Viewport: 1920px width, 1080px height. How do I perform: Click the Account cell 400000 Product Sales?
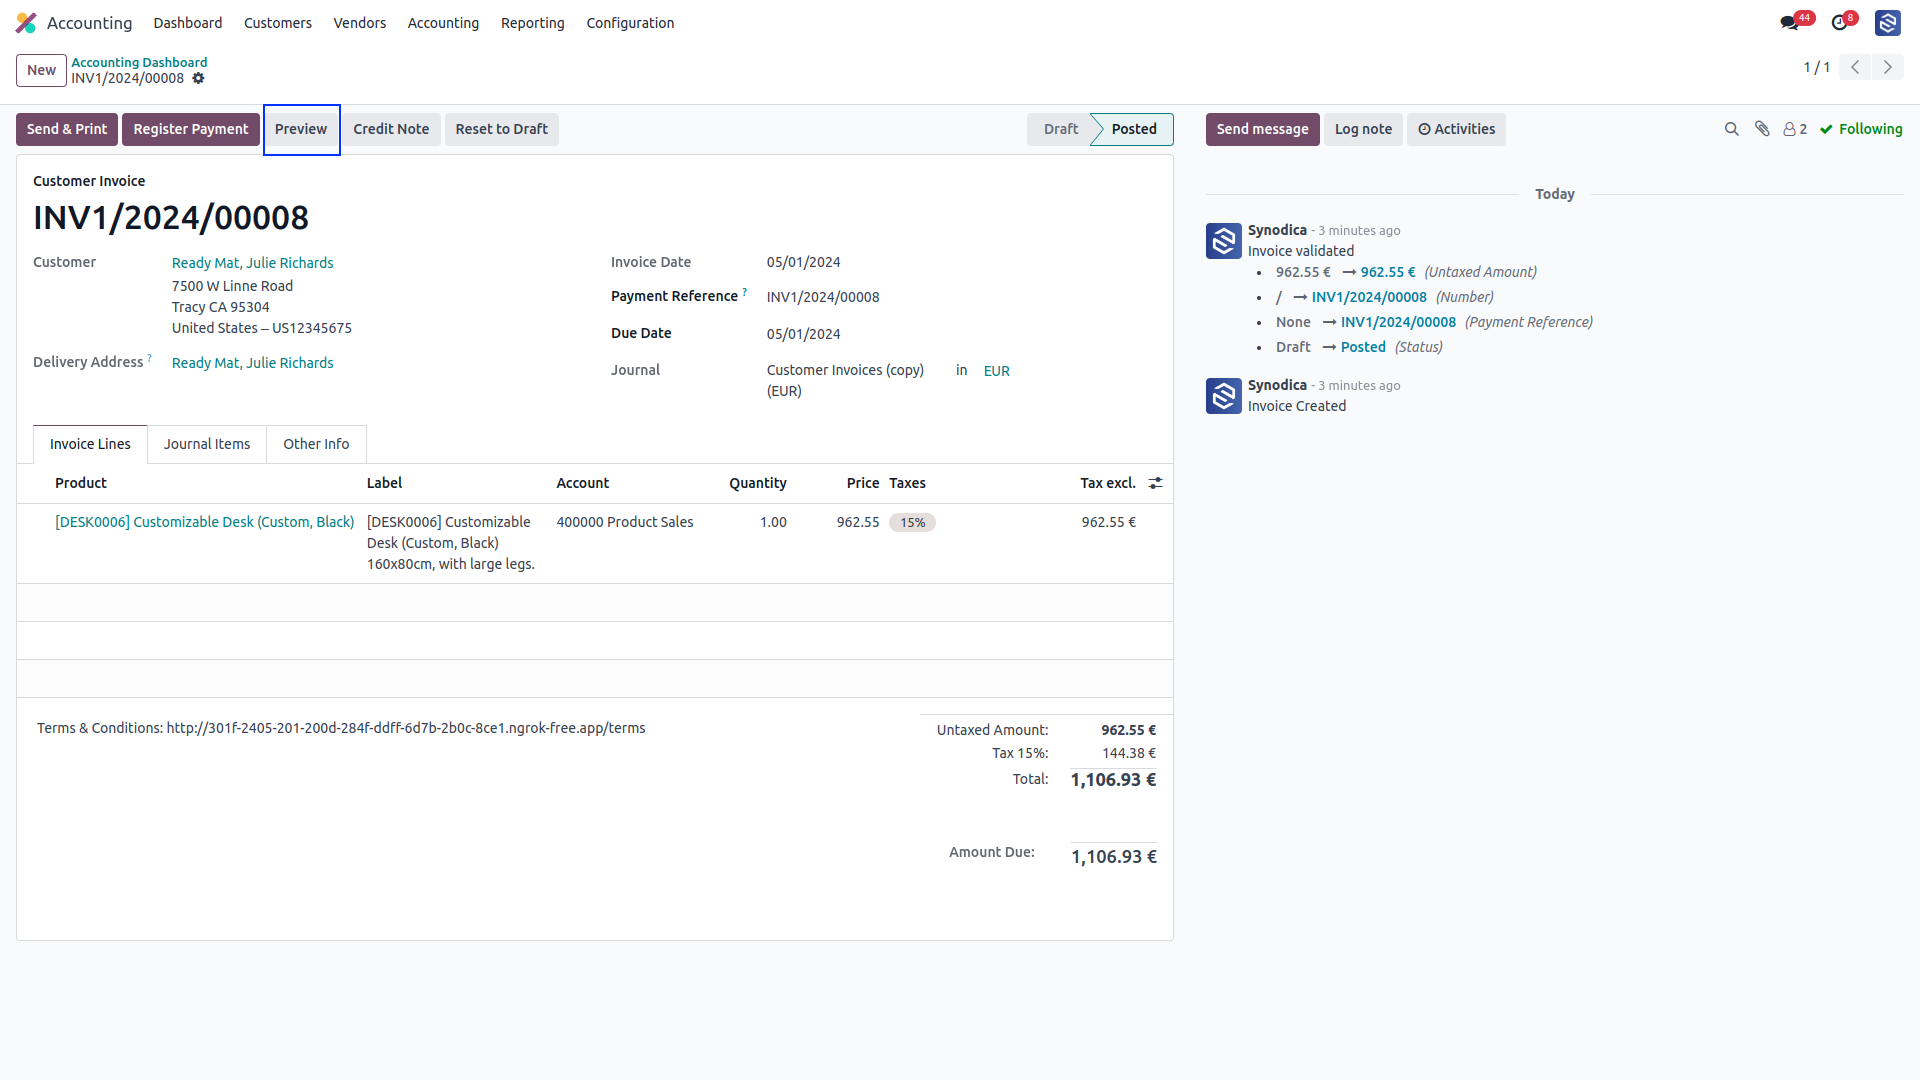(625, 522)
